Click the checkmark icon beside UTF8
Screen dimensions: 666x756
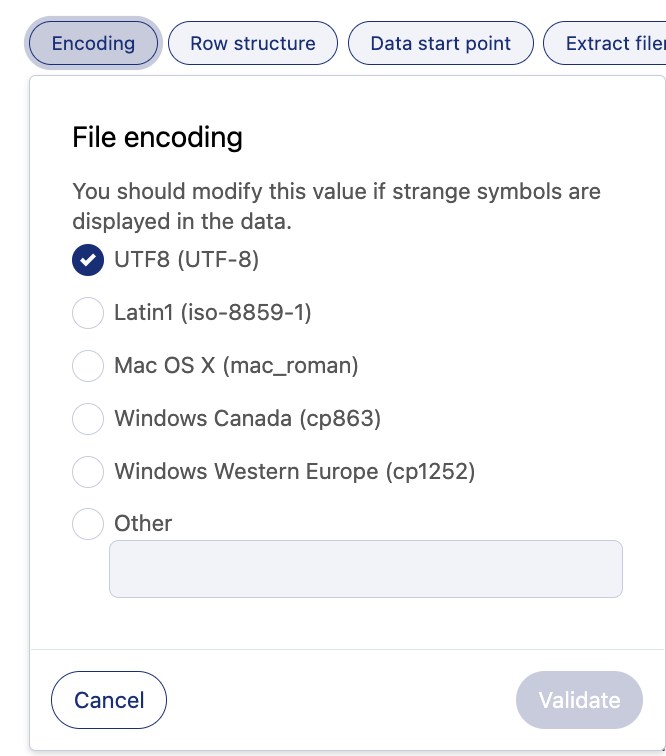point(88,261)
